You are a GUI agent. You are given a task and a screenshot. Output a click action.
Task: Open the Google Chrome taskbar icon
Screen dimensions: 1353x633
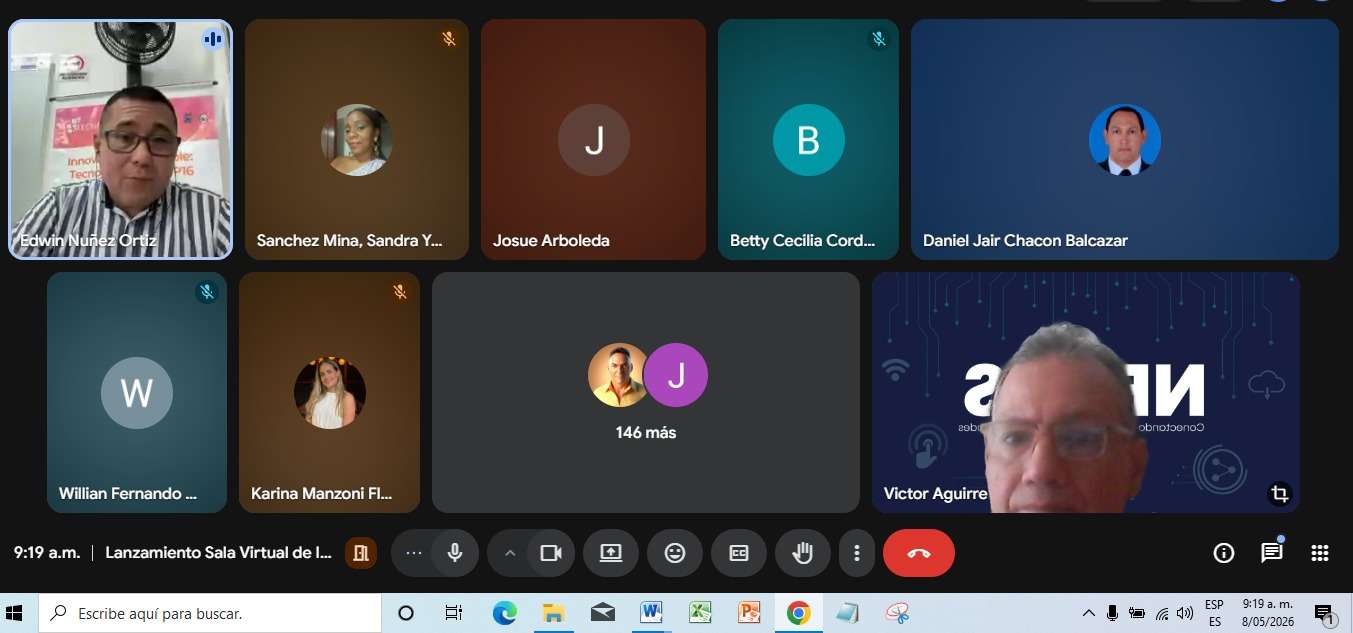(x=798, y=613)
